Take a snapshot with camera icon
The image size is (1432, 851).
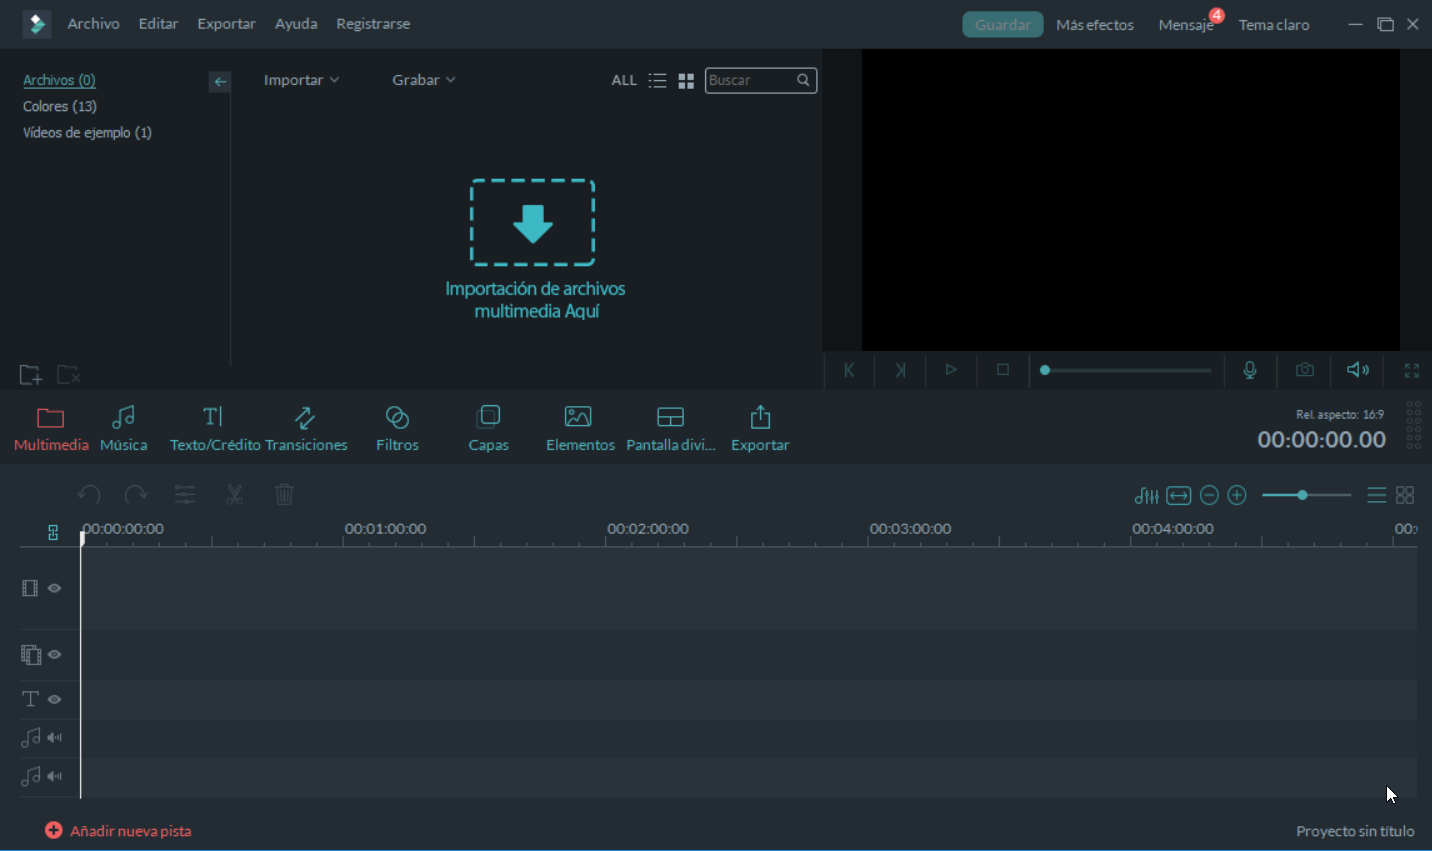(x=1305, y=370)
